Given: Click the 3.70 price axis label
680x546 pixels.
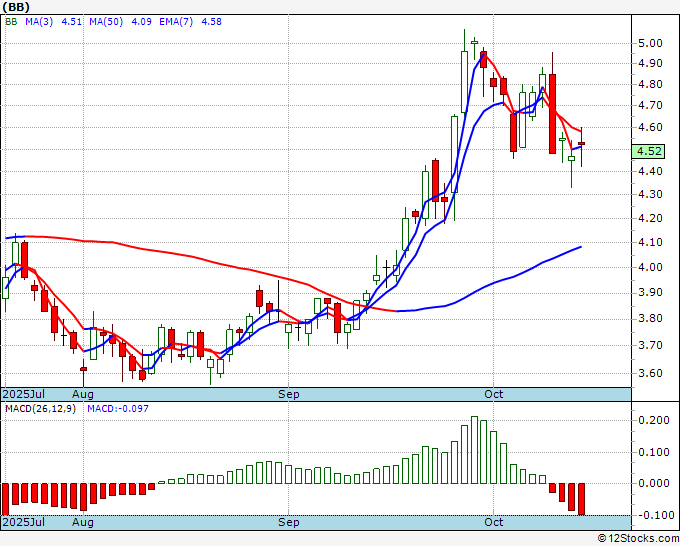Looking at the screenshot, I should click(x=650, y=346).
